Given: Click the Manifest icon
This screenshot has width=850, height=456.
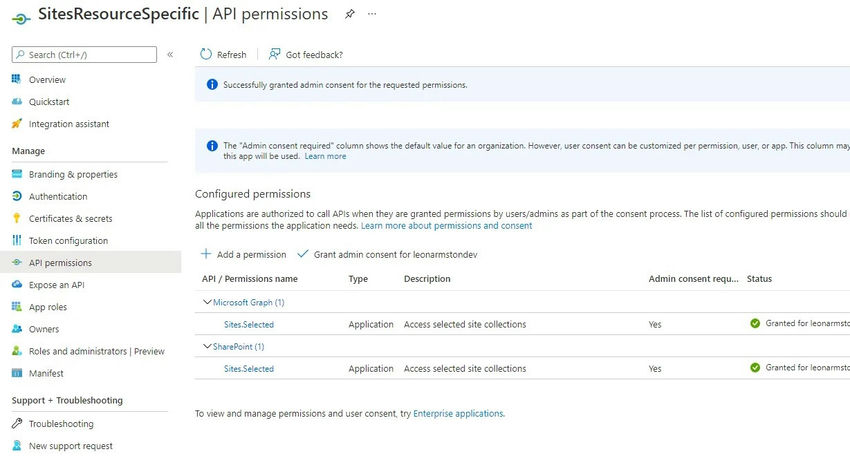Looking at the screenshot, I should coord(17,373).
